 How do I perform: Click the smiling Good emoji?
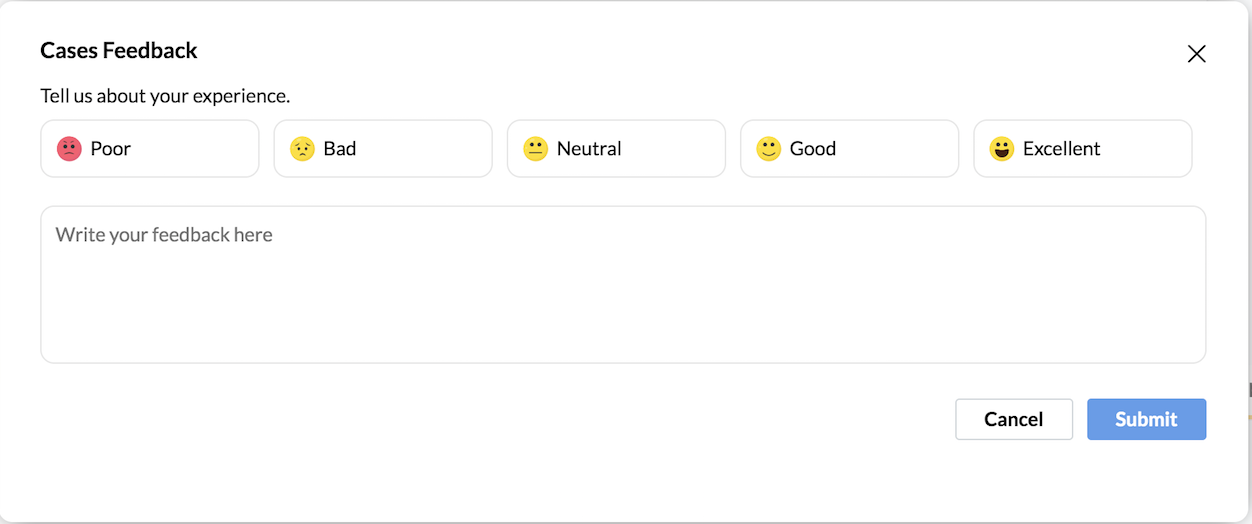click(x=769, y=149)
